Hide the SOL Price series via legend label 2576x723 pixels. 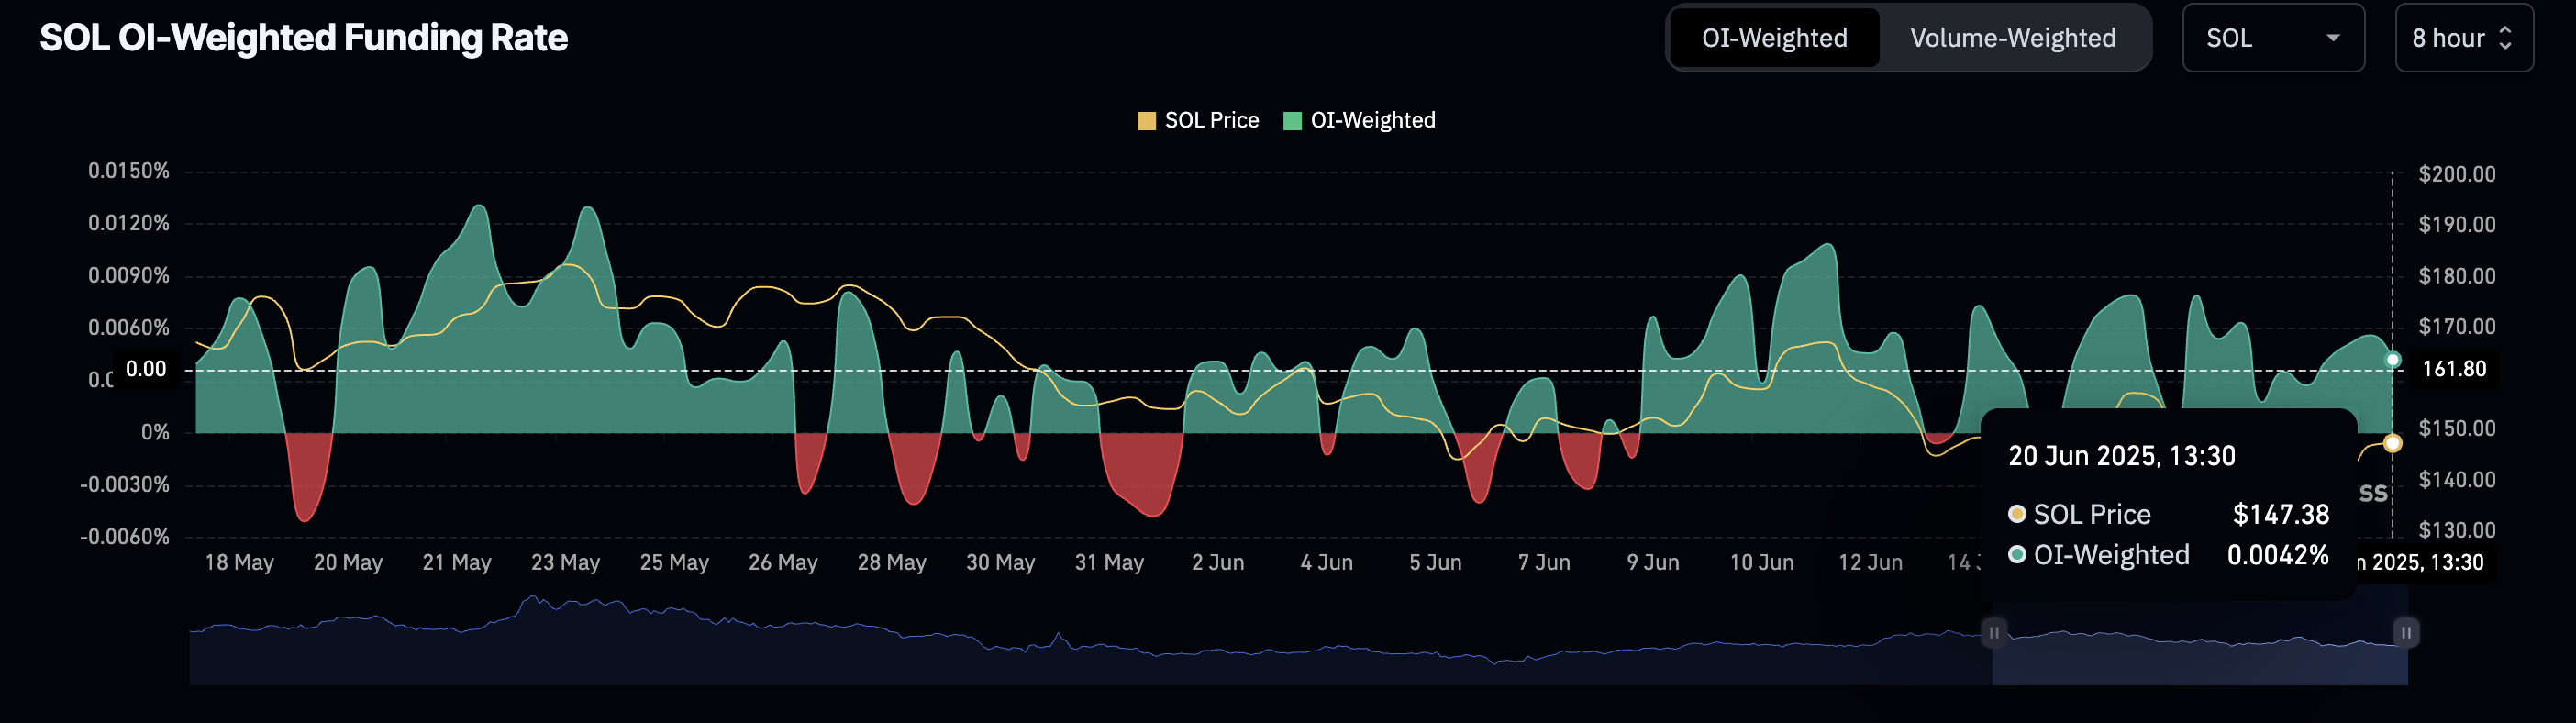click(1211, 121)
